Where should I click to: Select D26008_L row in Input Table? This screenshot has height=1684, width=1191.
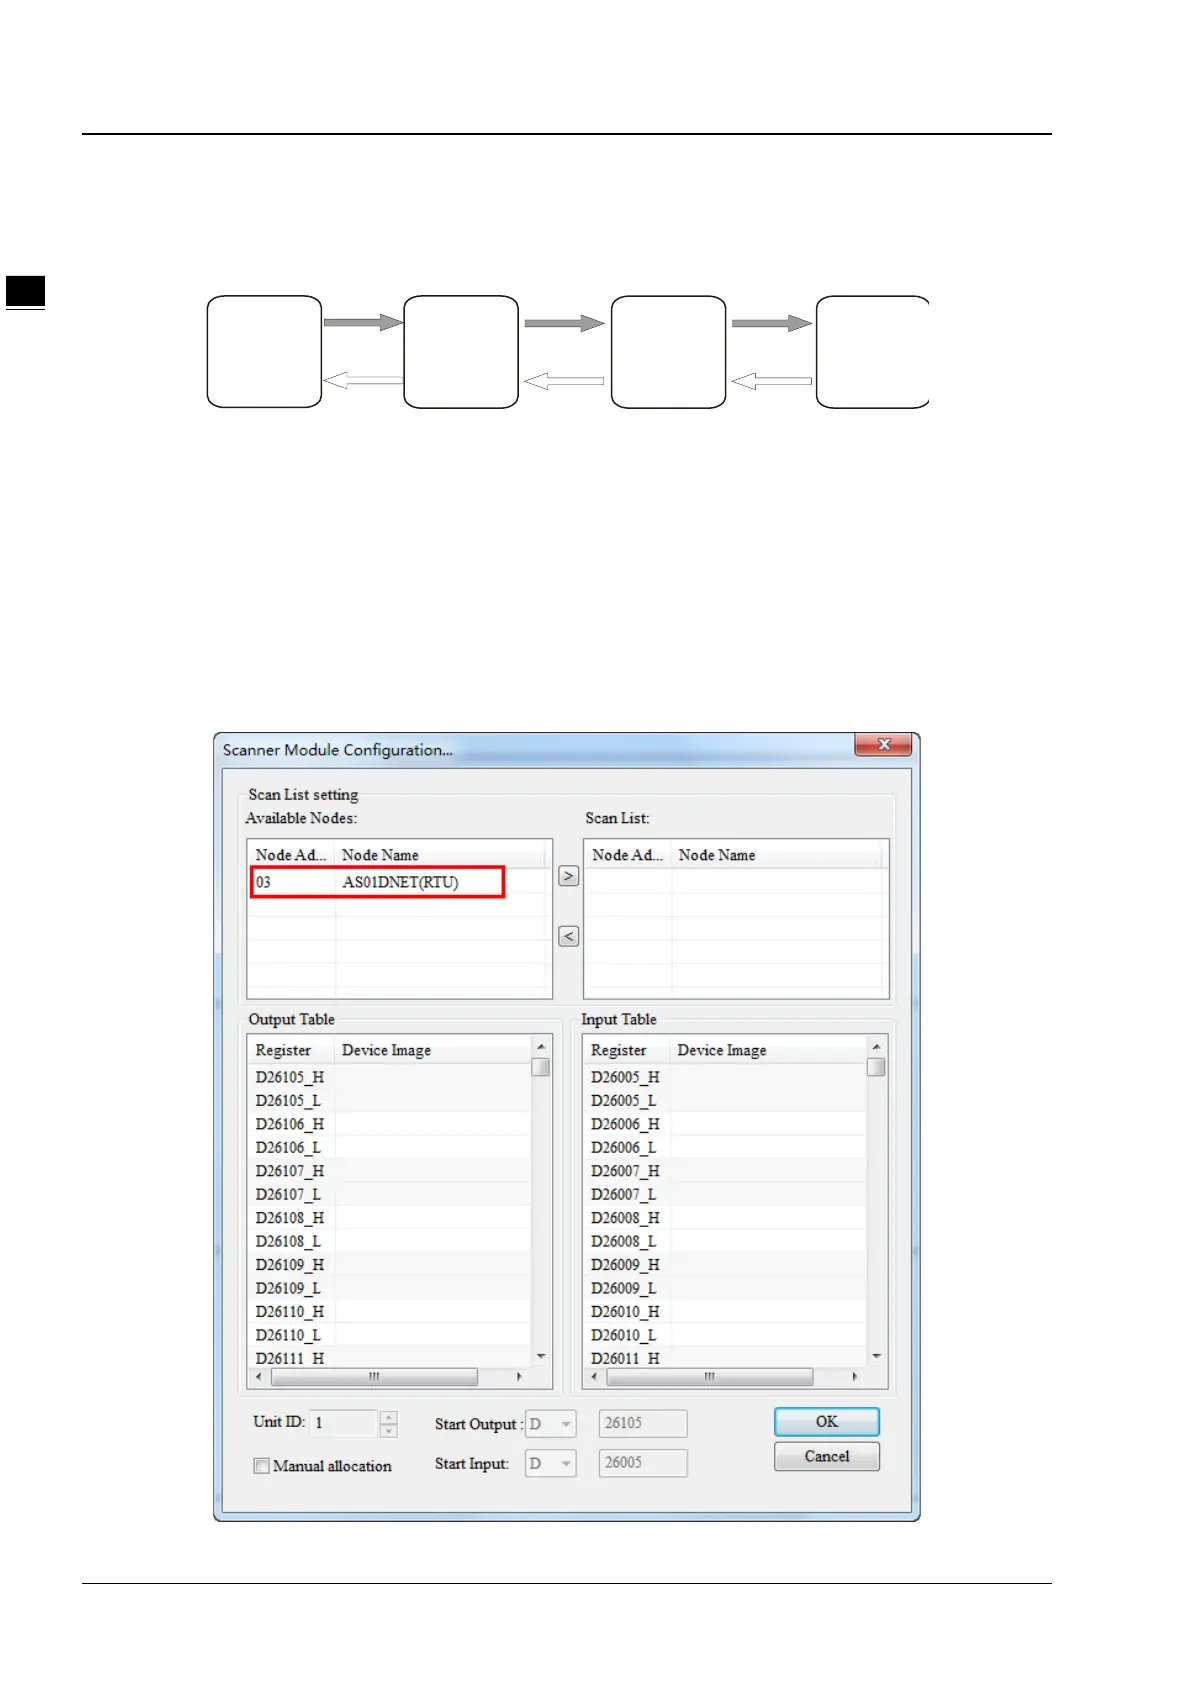(x=725, y=1241)
